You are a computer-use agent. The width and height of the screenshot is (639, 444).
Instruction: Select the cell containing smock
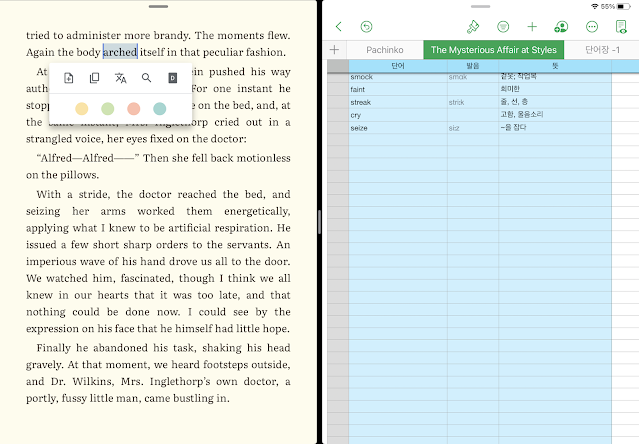click(x=398, y=77)
